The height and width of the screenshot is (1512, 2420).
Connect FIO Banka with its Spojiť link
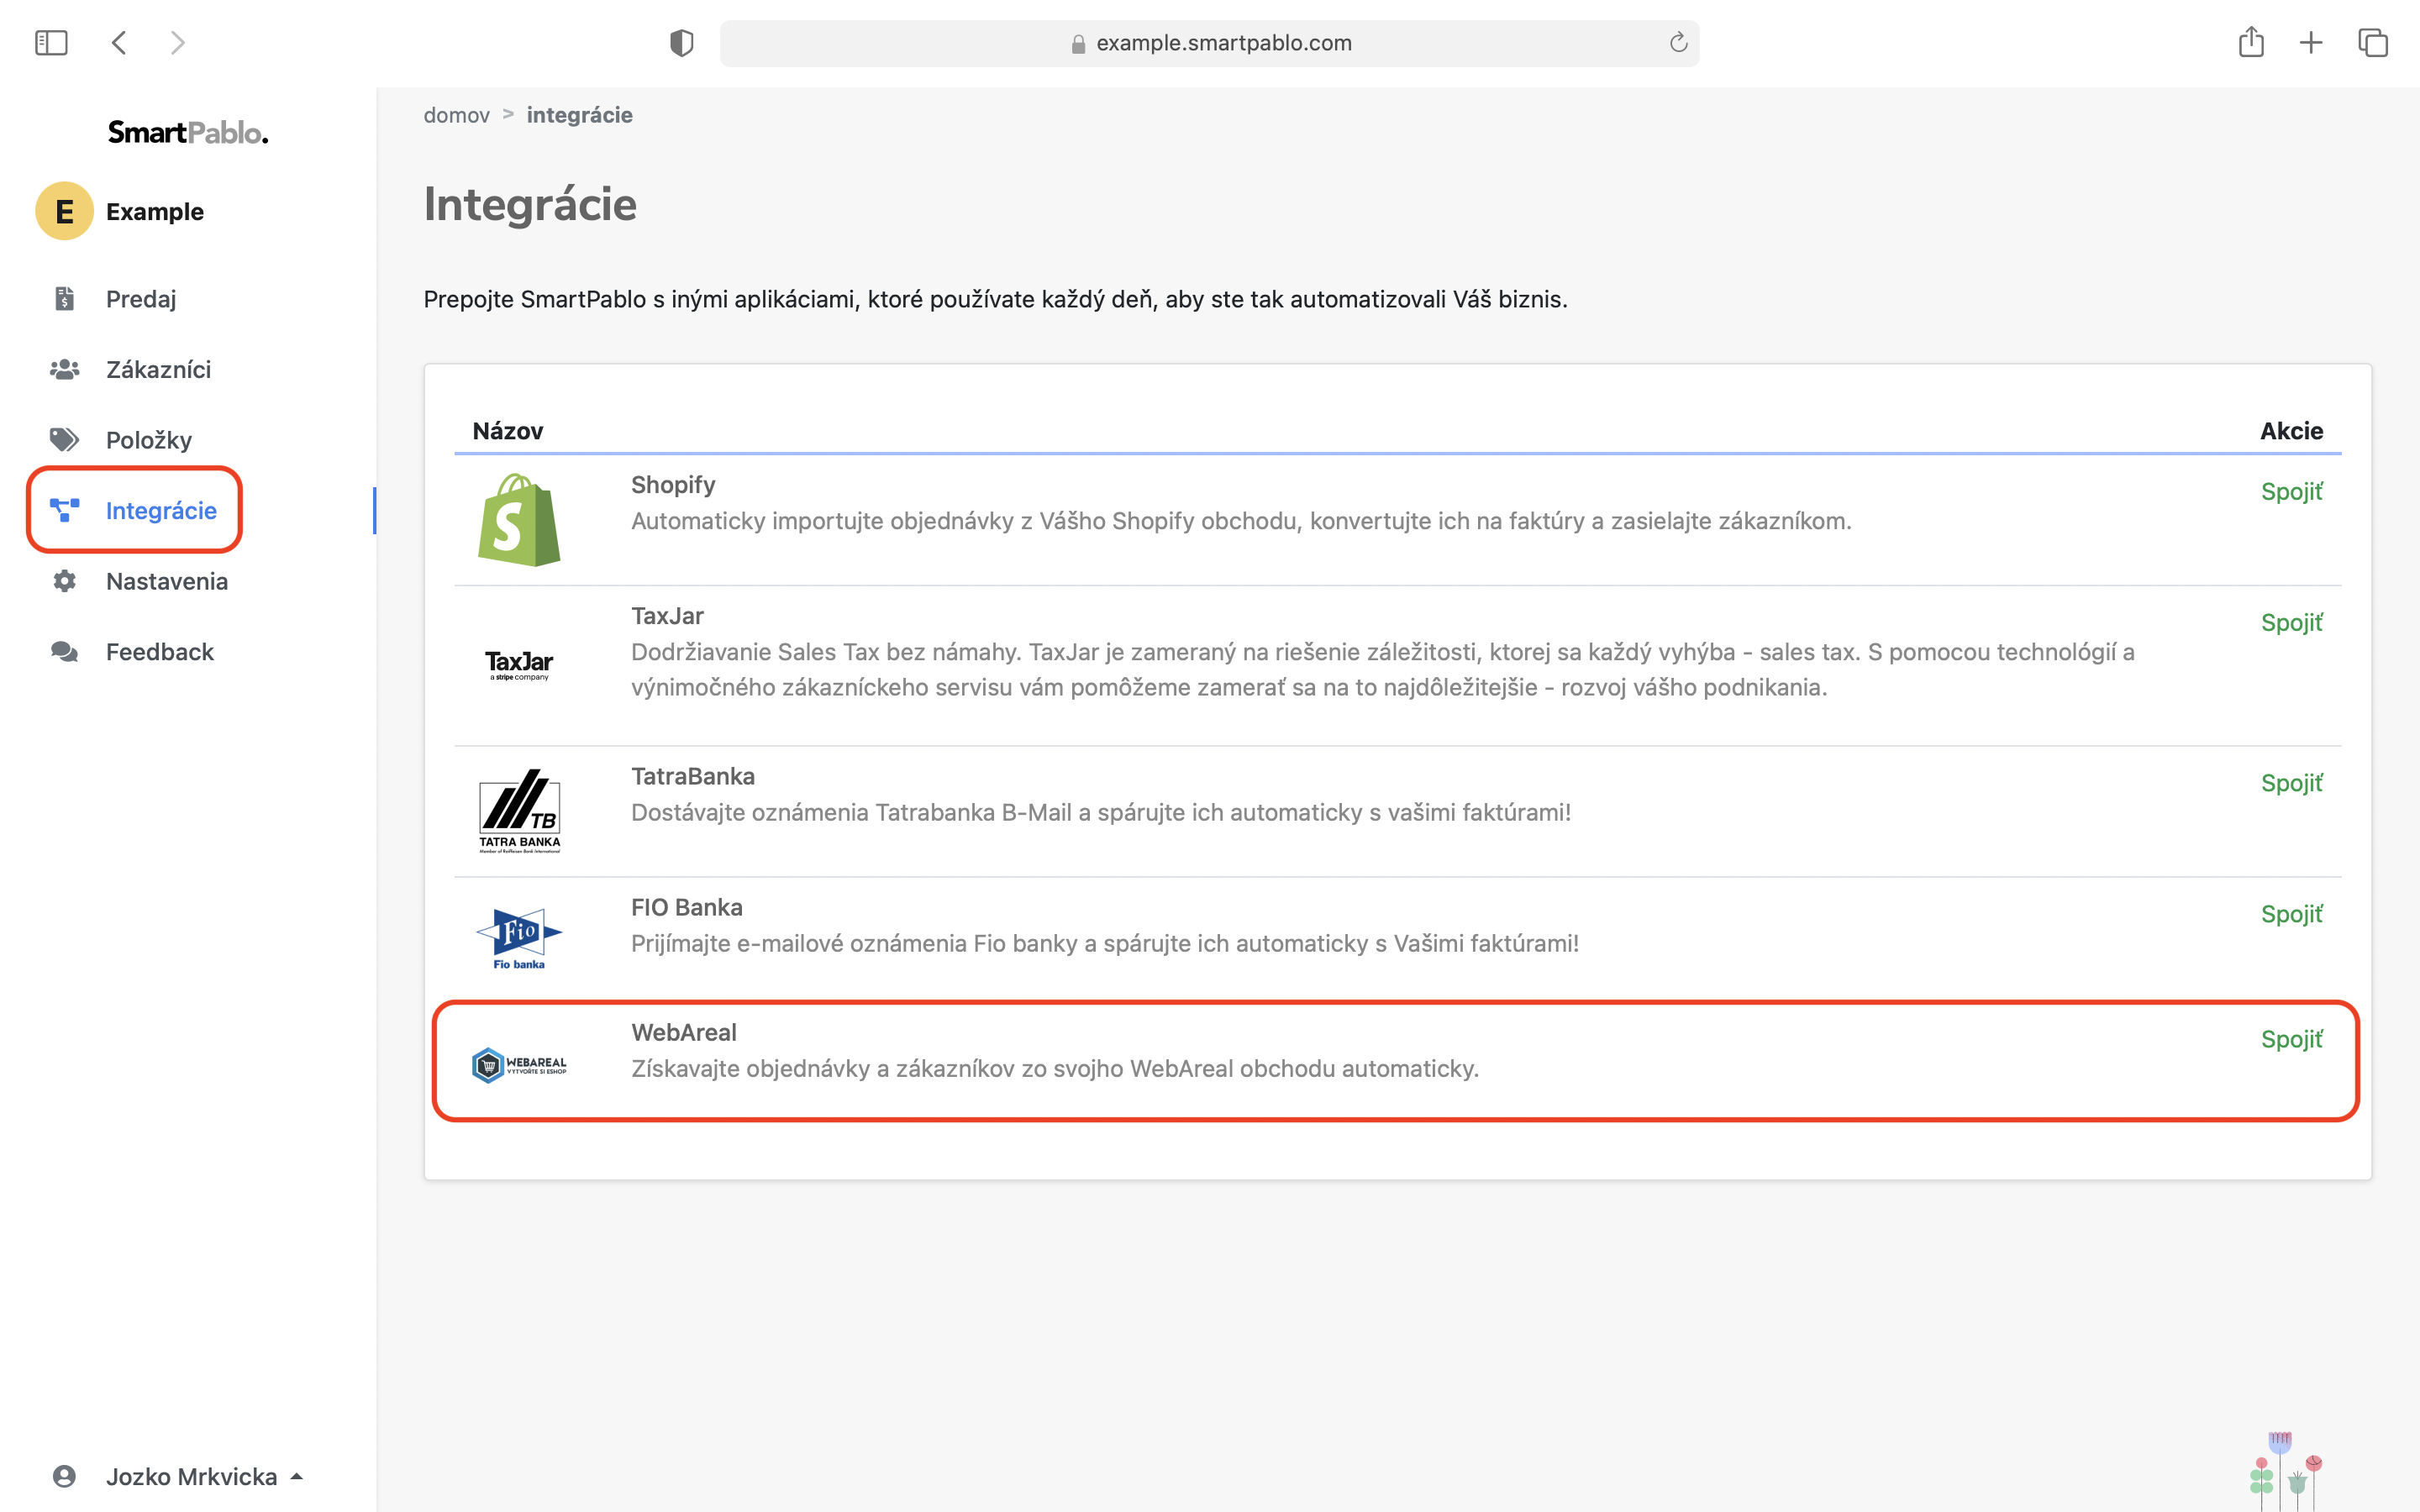(2291, 914)
